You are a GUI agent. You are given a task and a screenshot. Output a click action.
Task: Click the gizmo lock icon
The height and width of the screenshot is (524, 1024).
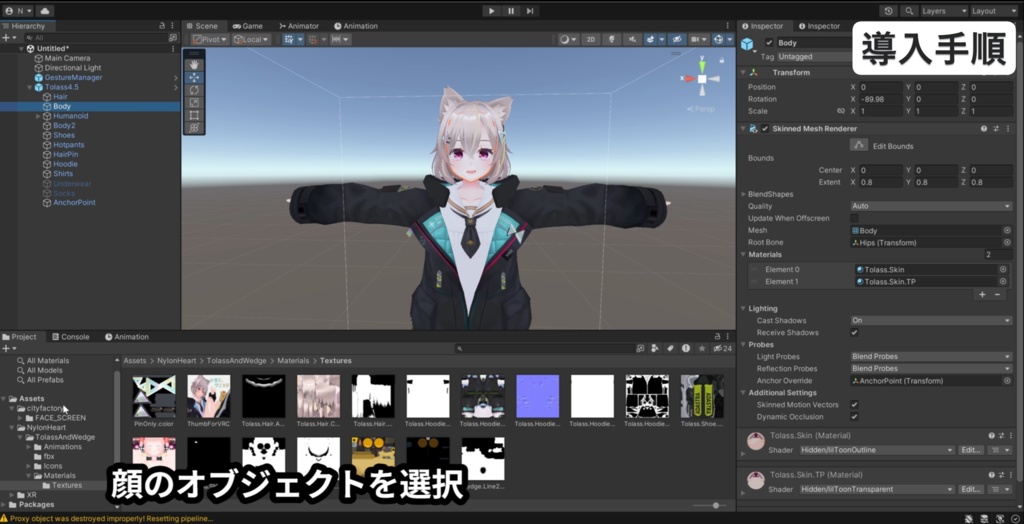coord(721,59)
